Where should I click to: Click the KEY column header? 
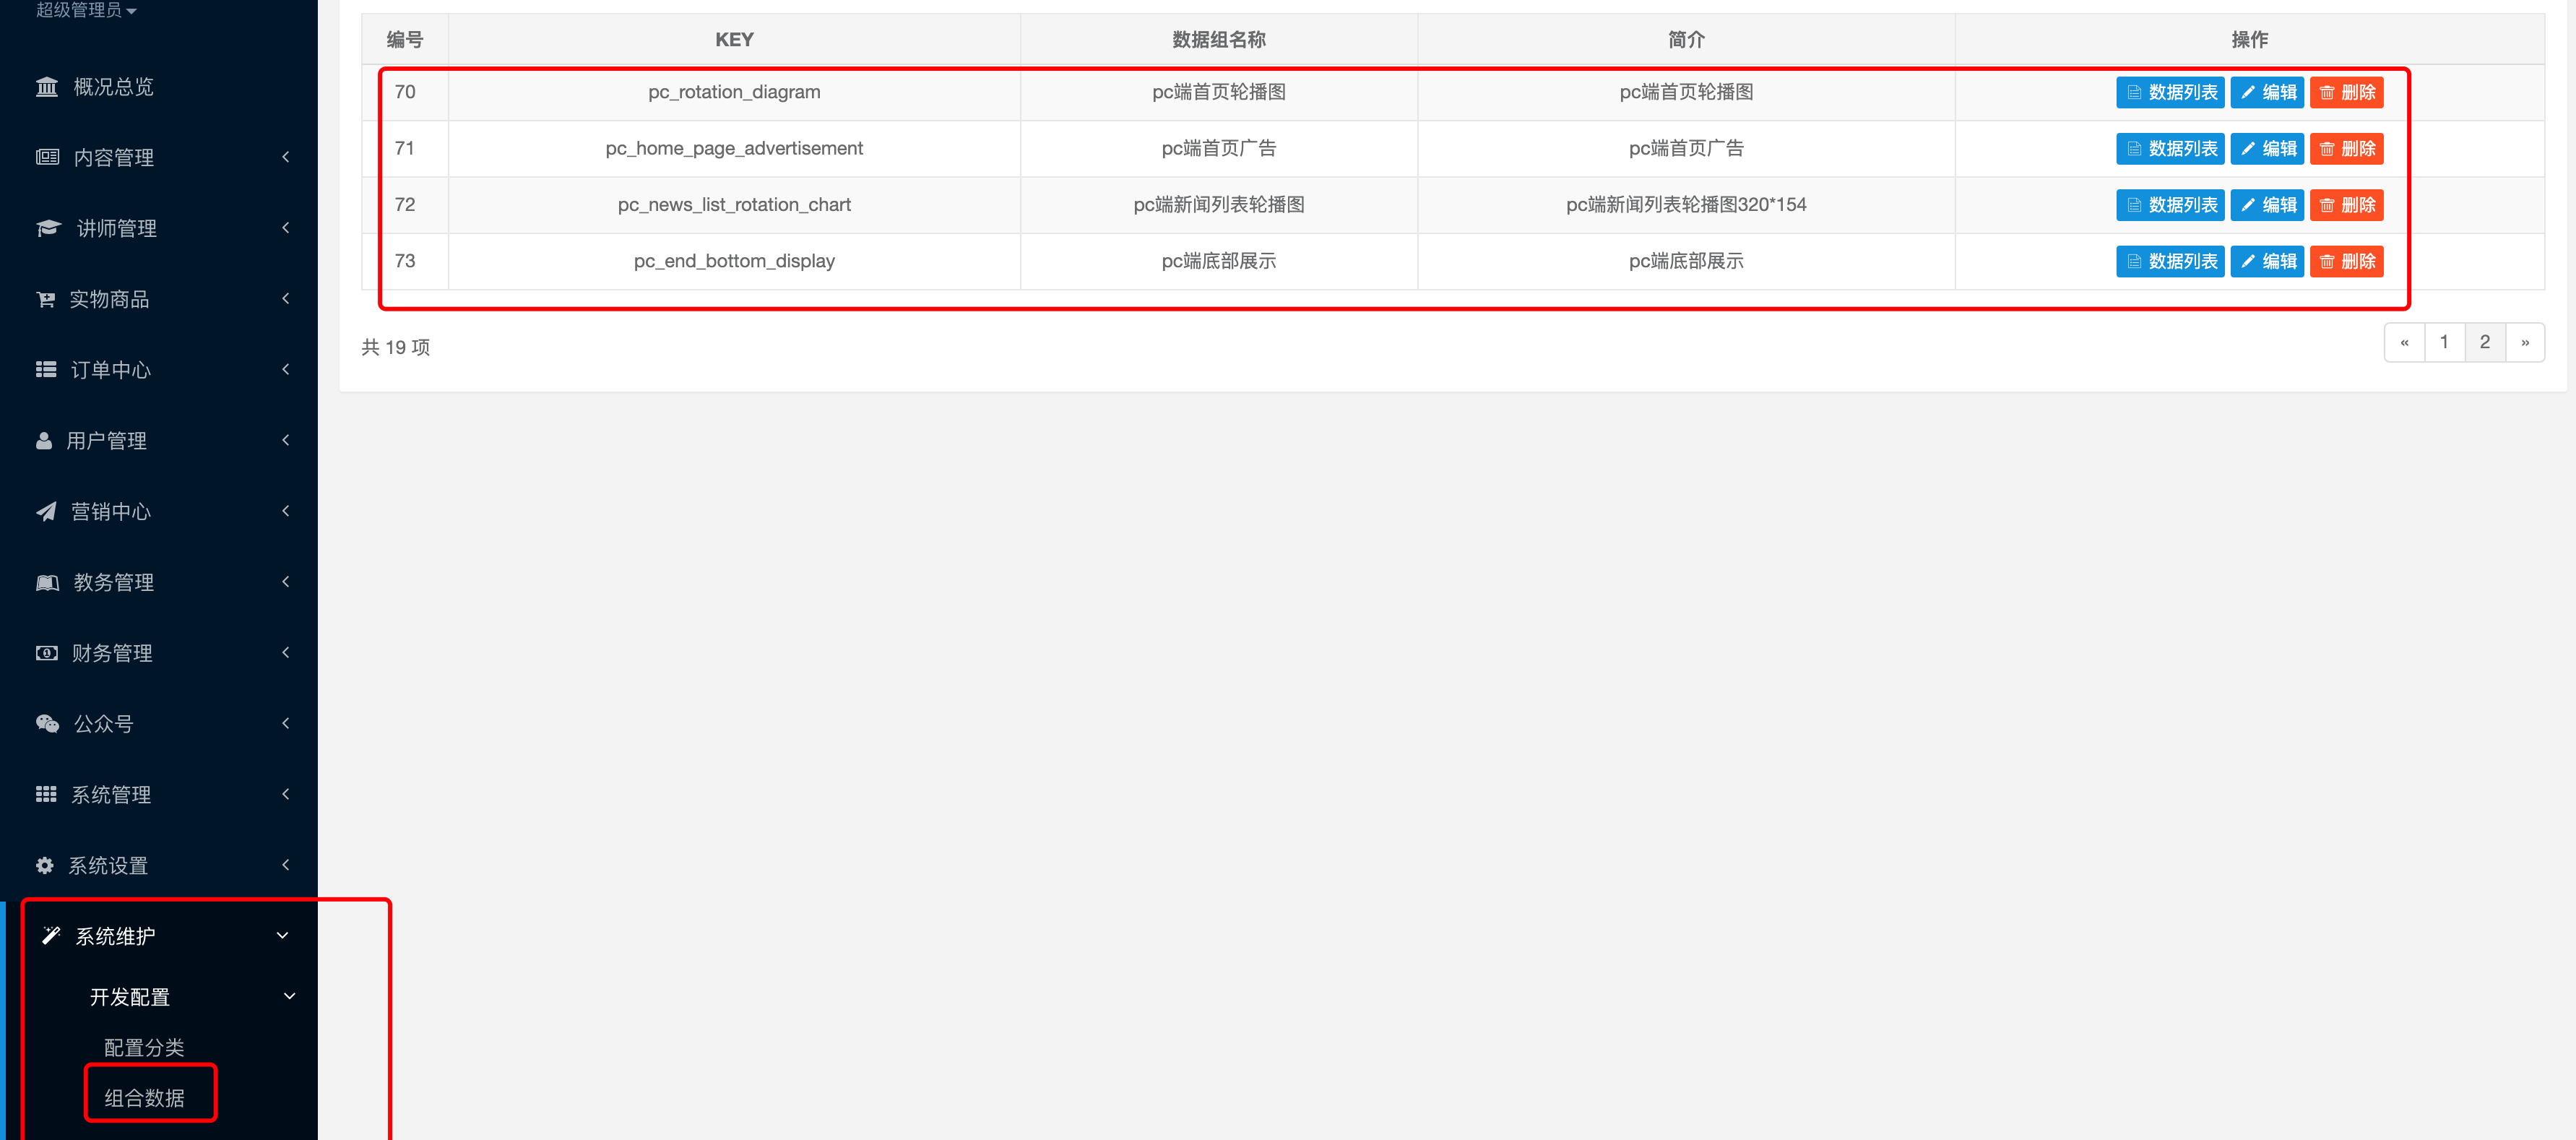pos(734,40)
